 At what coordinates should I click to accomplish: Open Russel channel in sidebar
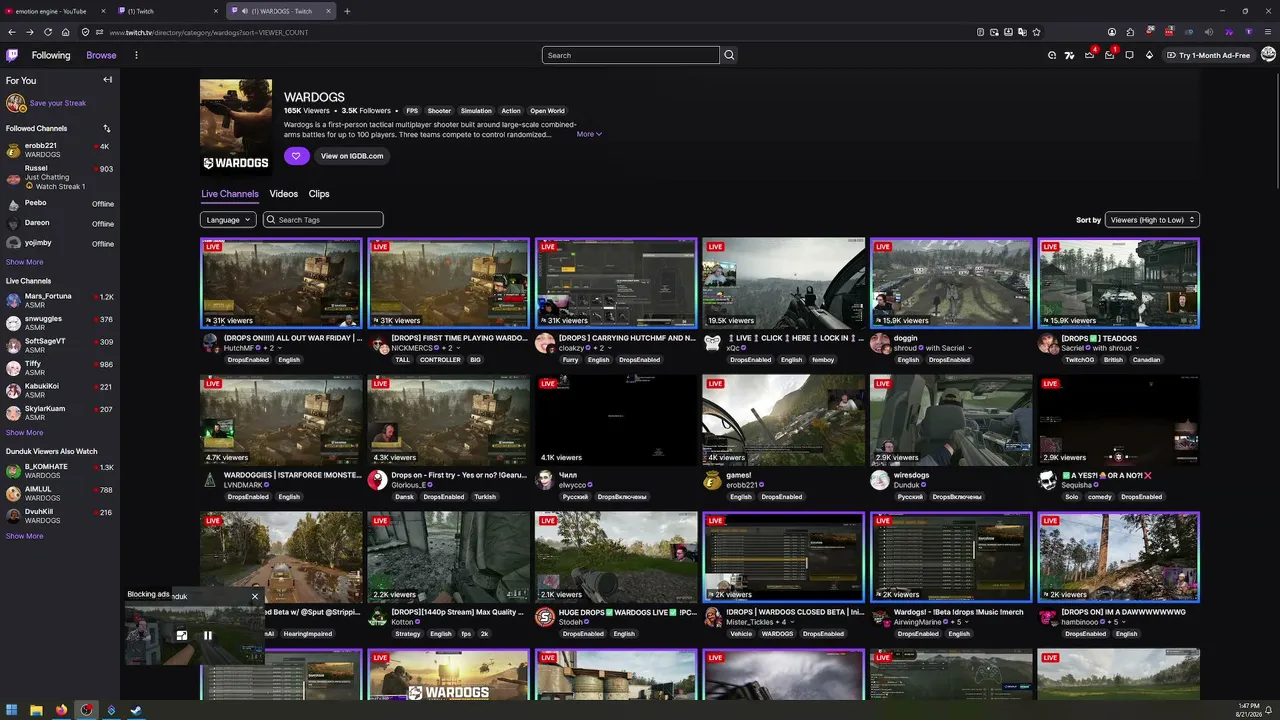coord(60,177)
